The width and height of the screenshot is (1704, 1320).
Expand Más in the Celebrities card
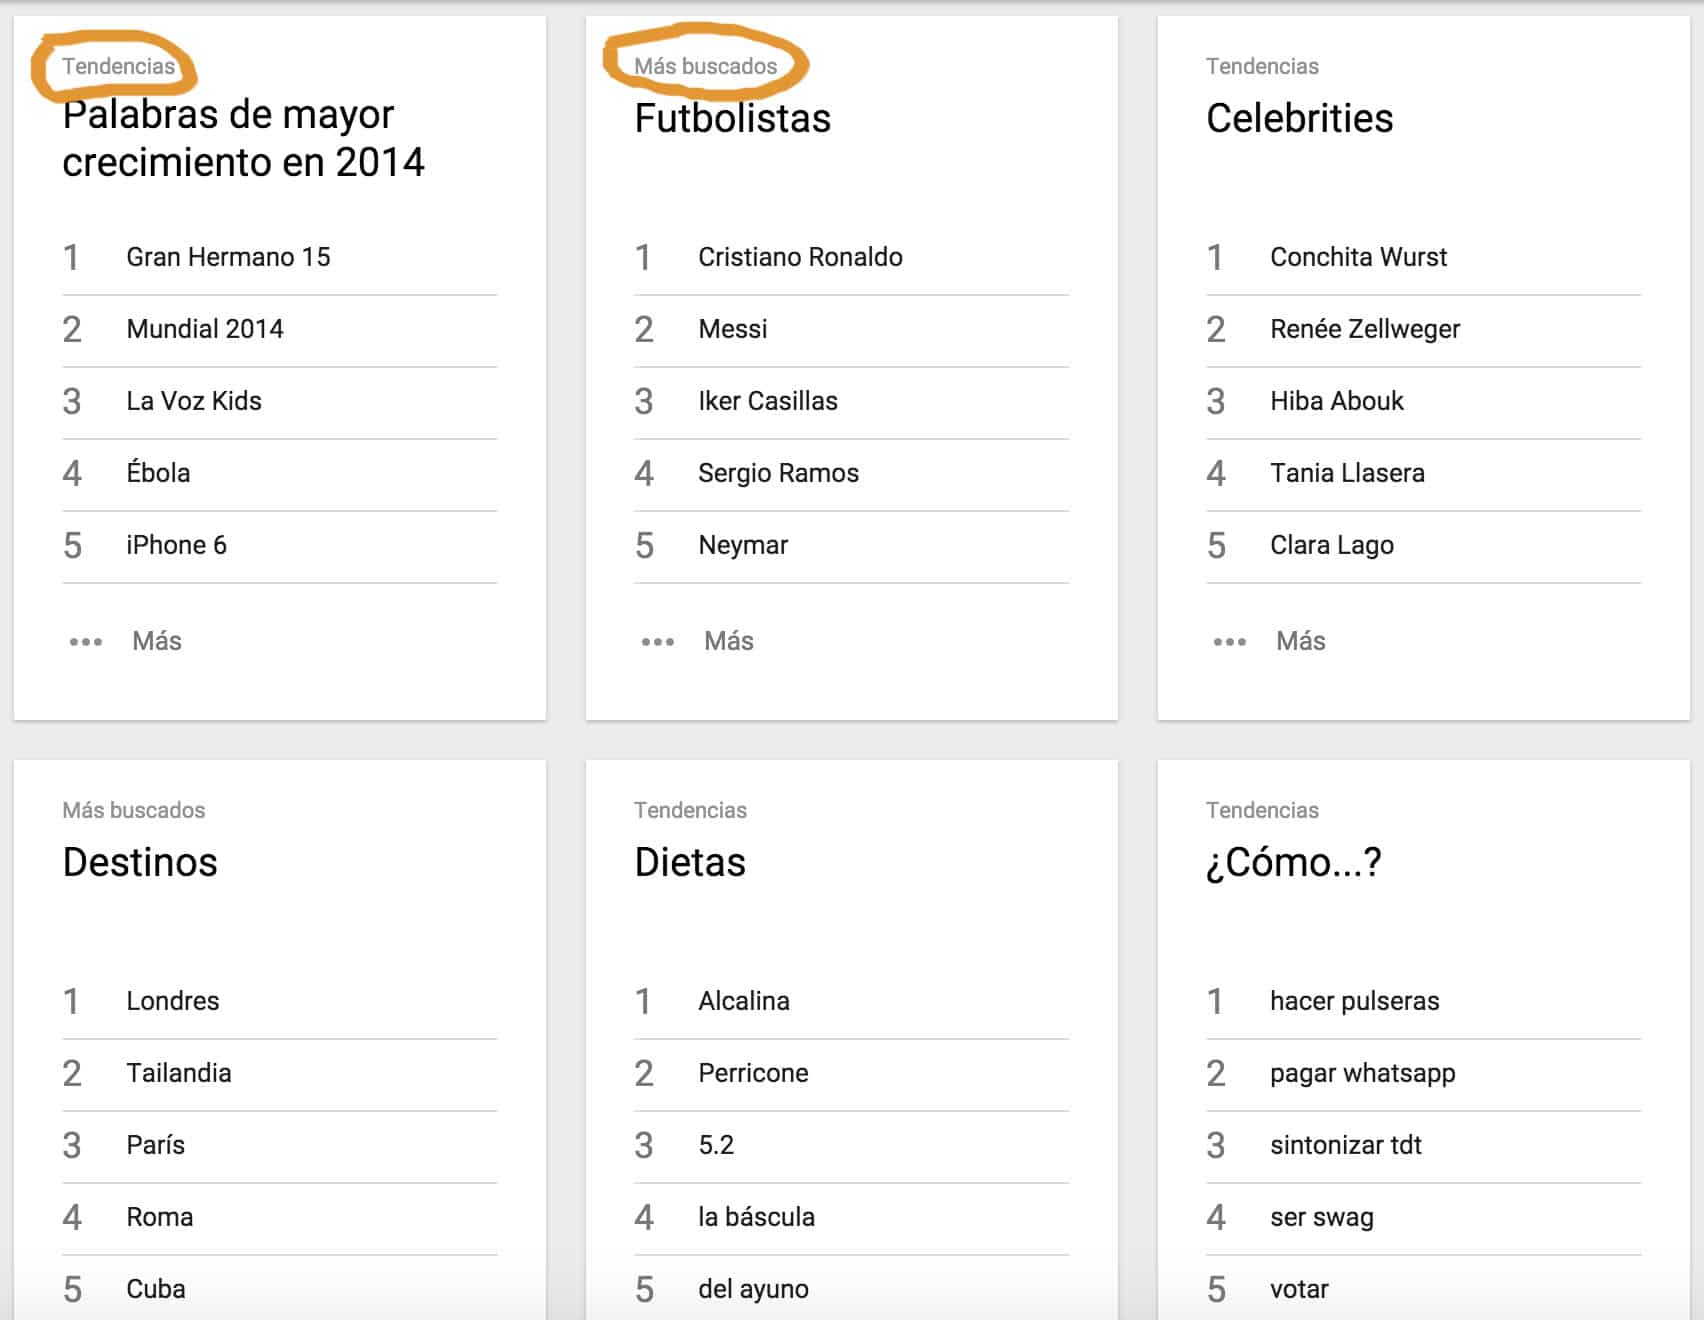(x=1301, y=641)
